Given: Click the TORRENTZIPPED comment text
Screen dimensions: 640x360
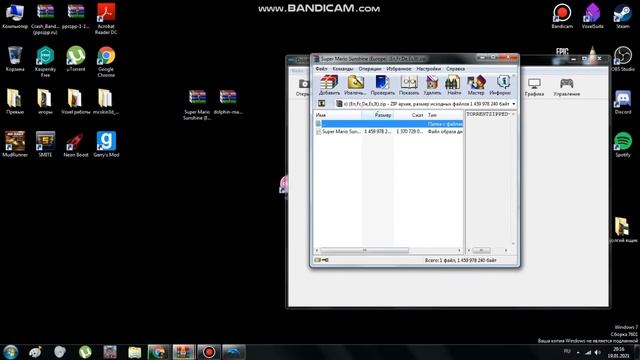Looking at the screenshot, I should [488, 114].
